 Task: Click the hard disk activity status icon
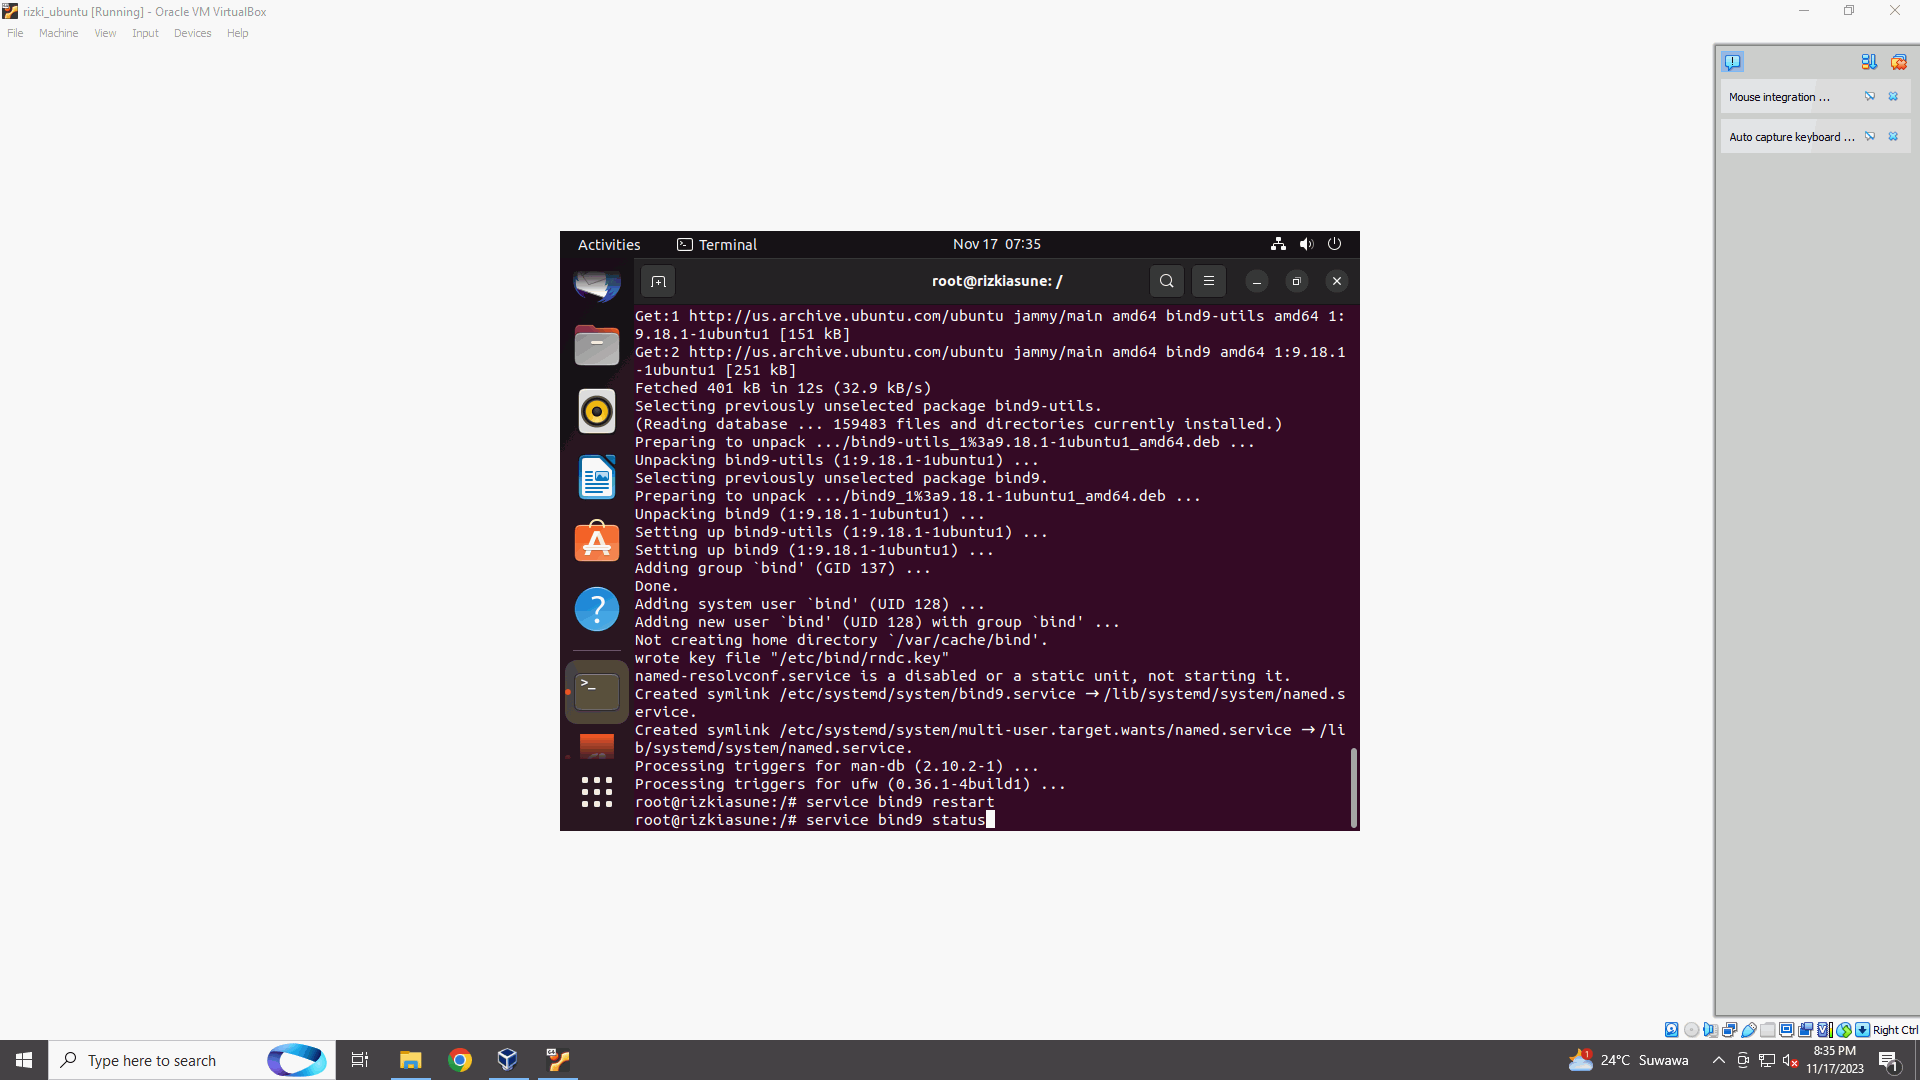tap(1671, 1030)
